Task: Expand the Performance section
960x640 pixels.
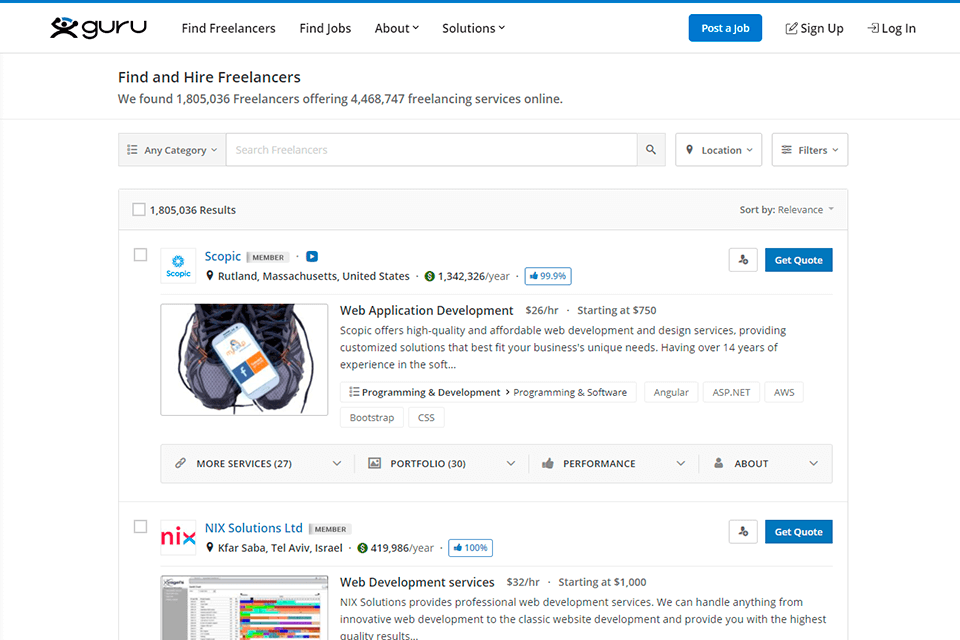Action: (x=613, y=464)
